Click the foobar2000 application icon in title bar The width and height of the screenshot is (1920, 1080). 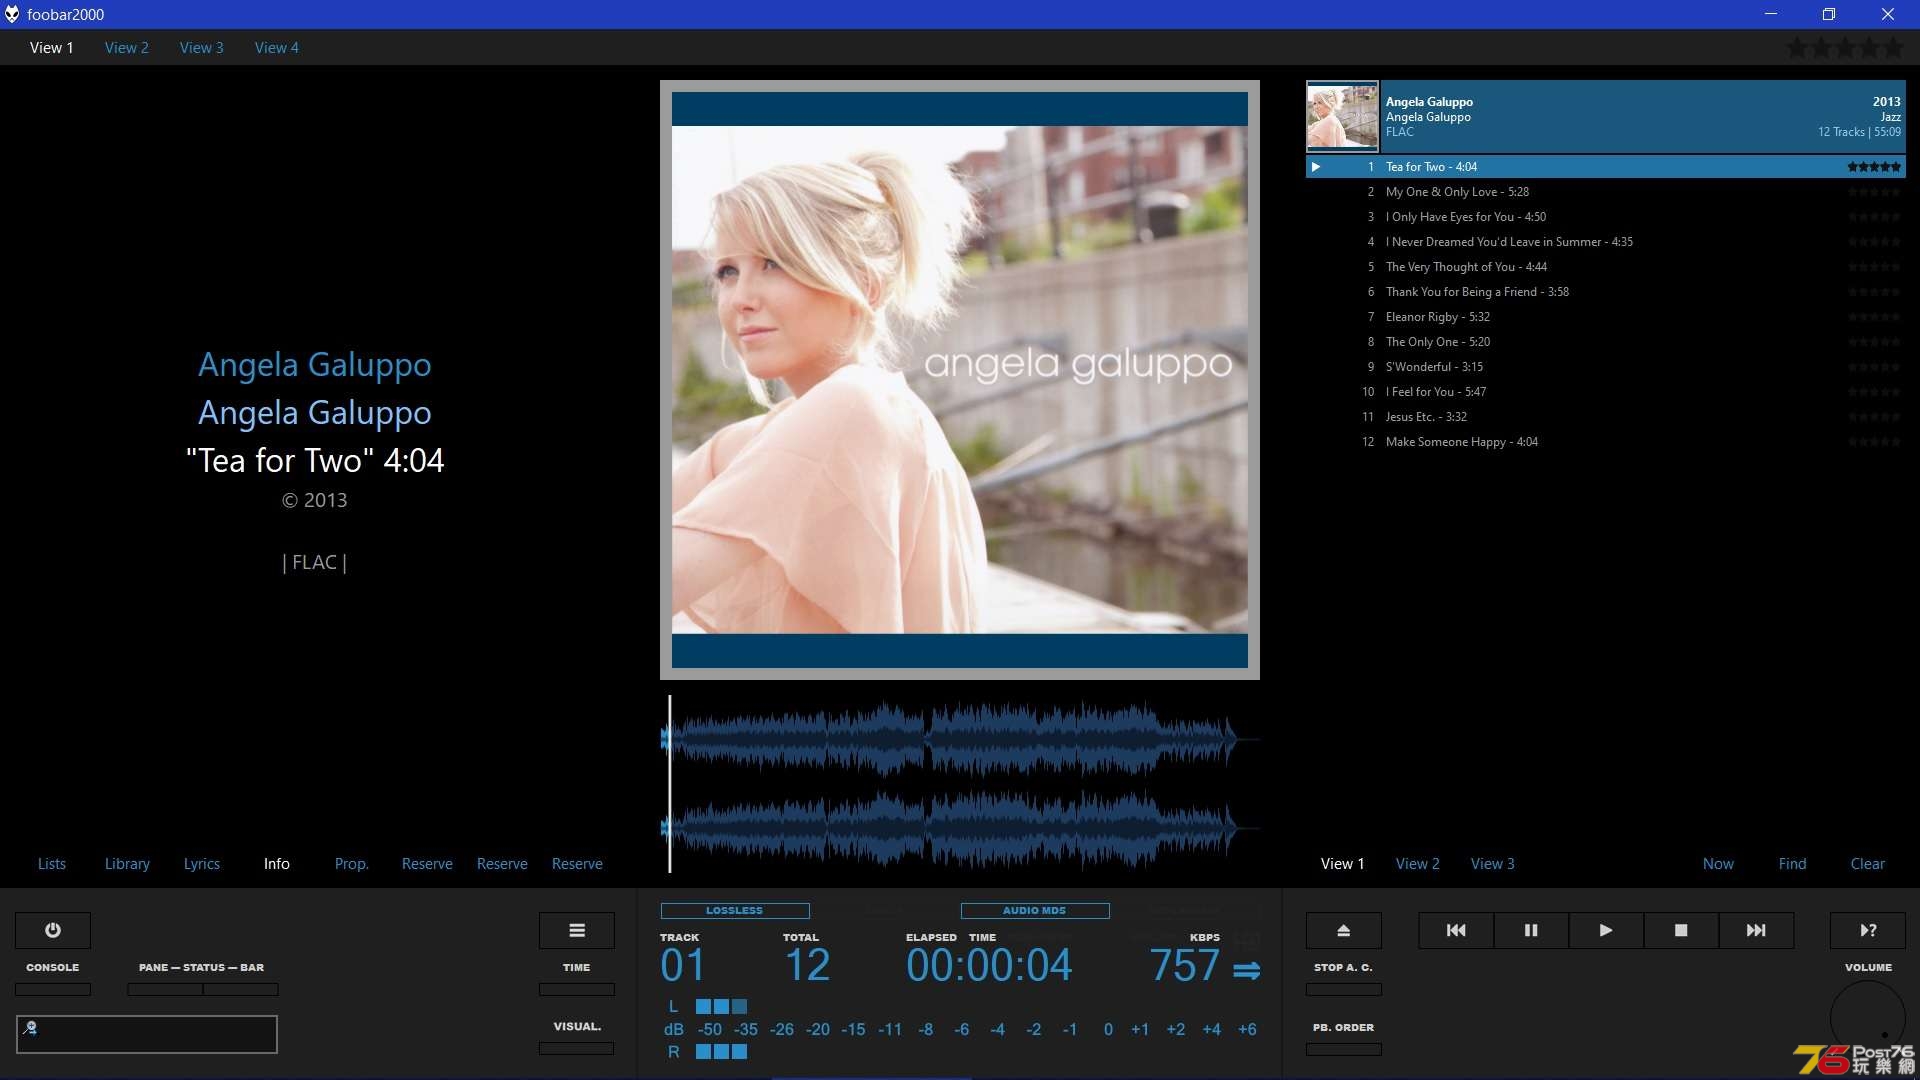12,14
